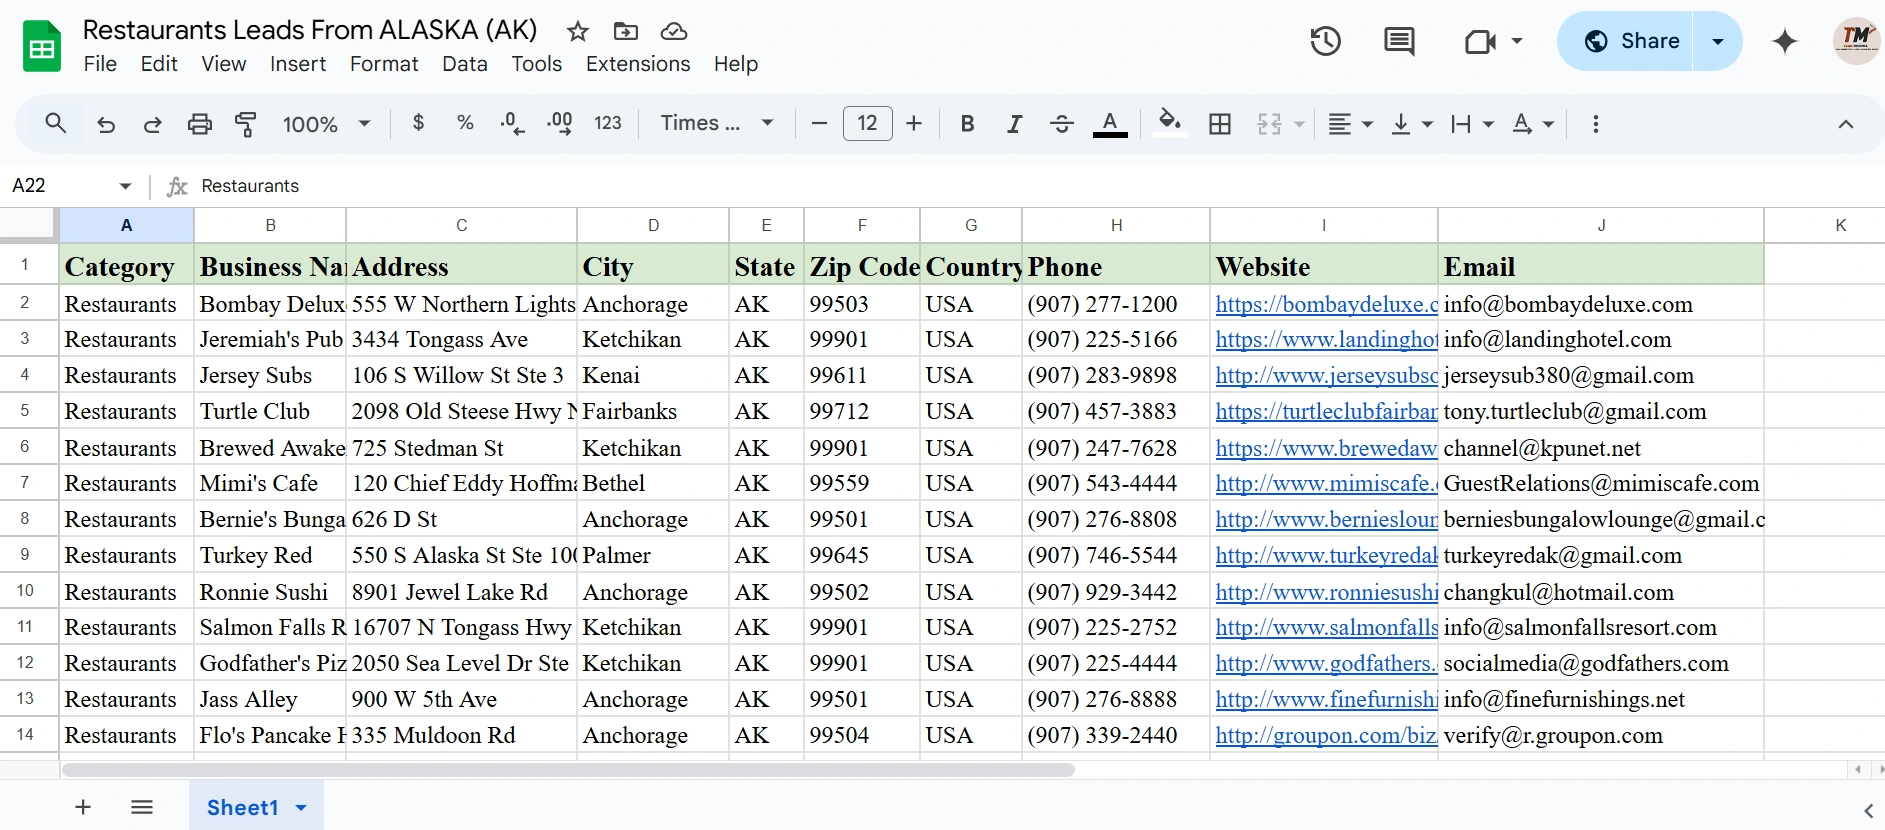Undo the last action

pyautogui.click(x=106, y=124)
